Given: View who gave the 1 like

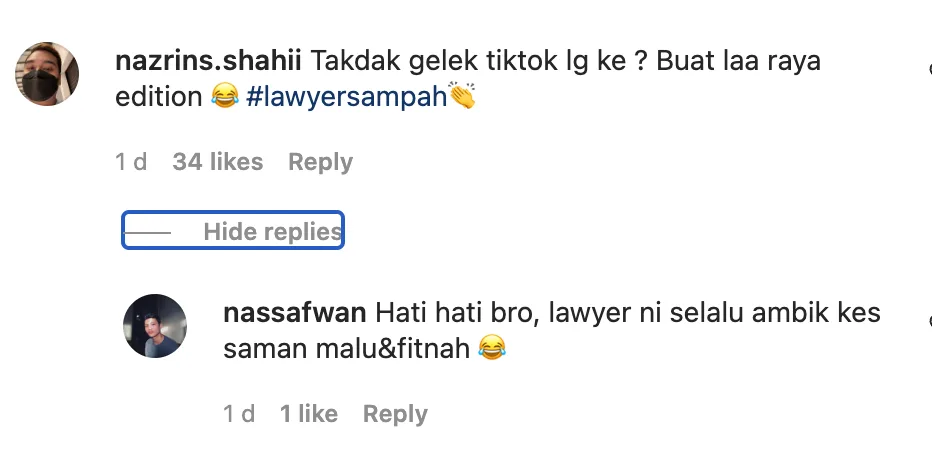Looking at the screenshot, I should (308, 414).
